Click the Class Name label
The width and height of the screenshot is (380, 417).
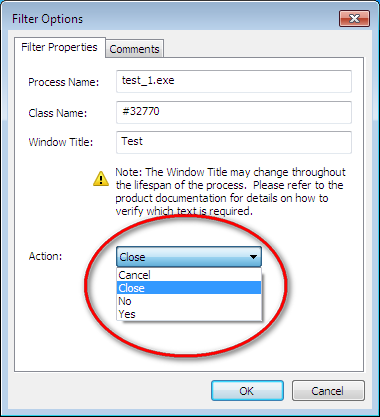(x=58, y=113)
